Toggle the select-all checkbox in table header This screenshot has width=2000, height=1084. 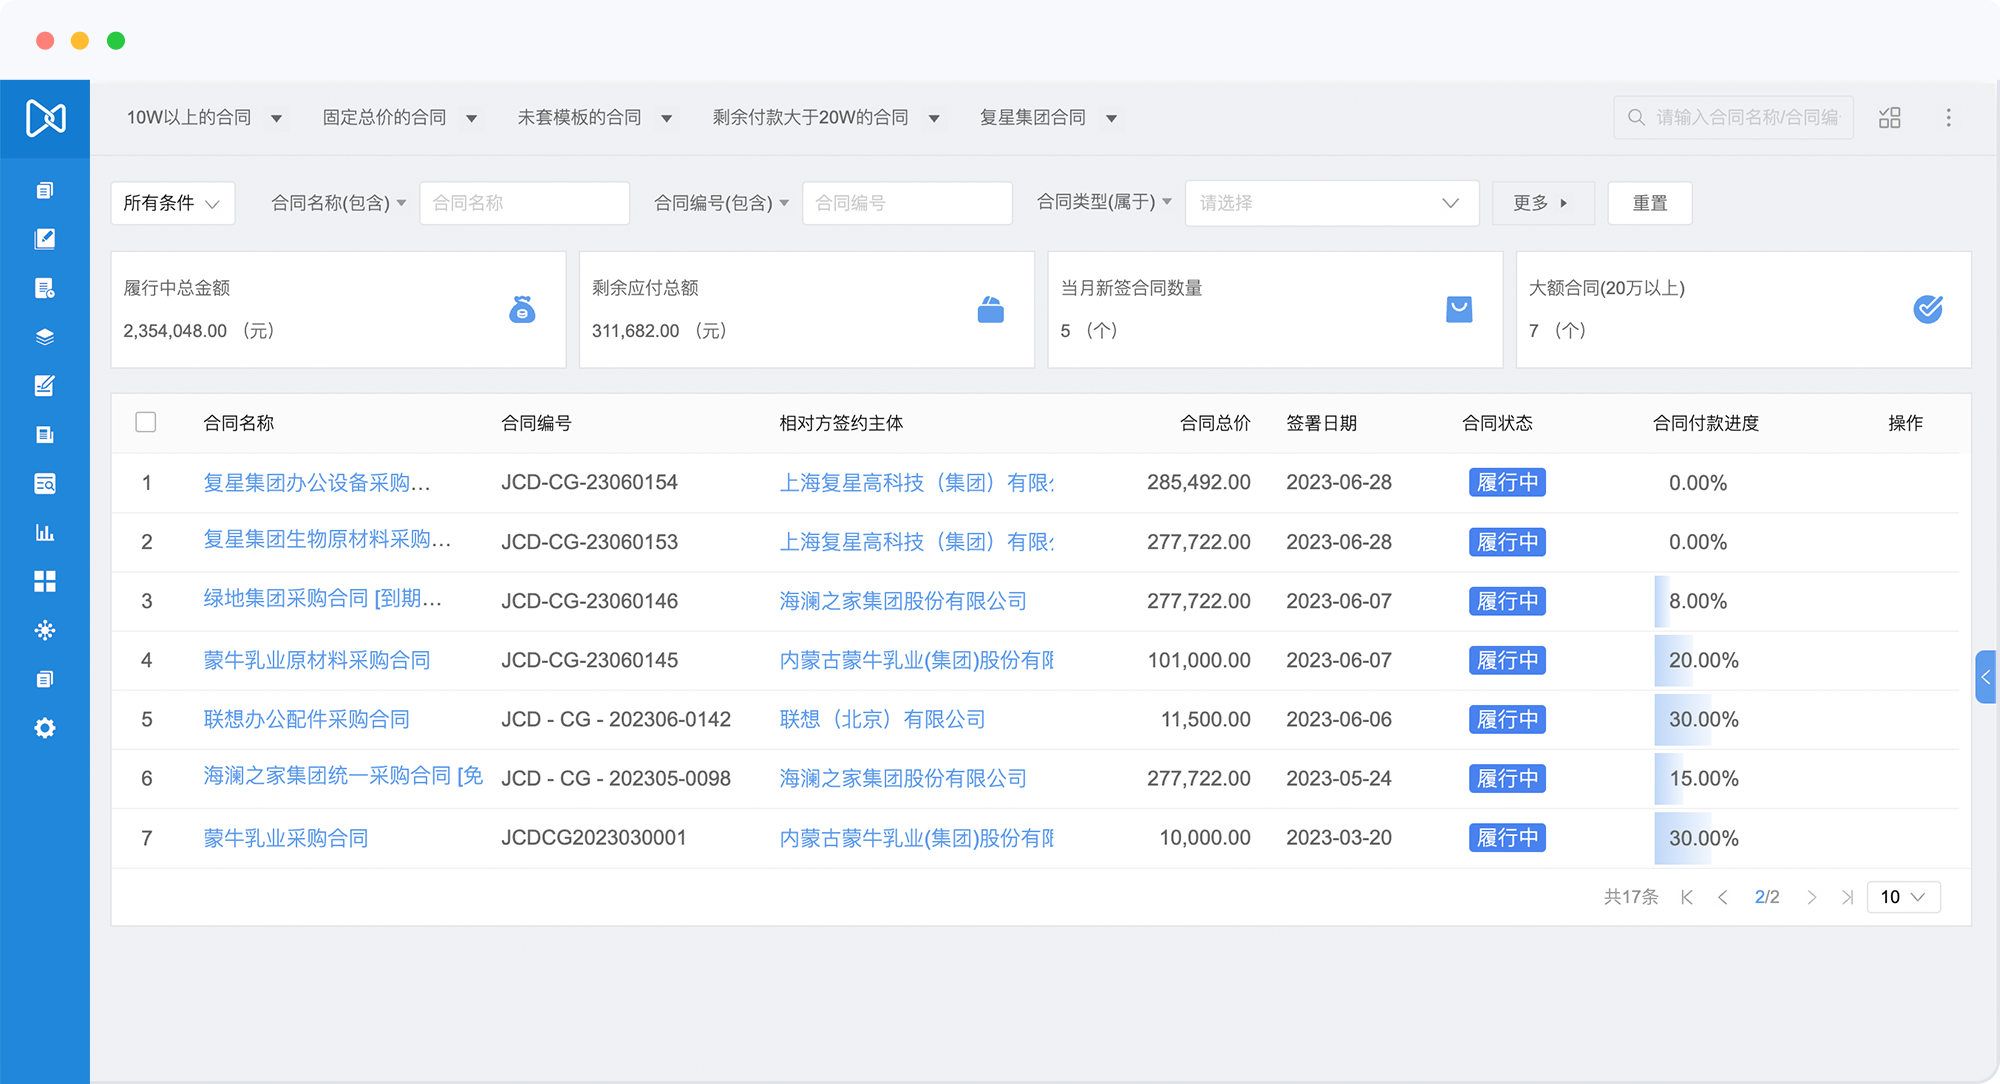[146, 422]
